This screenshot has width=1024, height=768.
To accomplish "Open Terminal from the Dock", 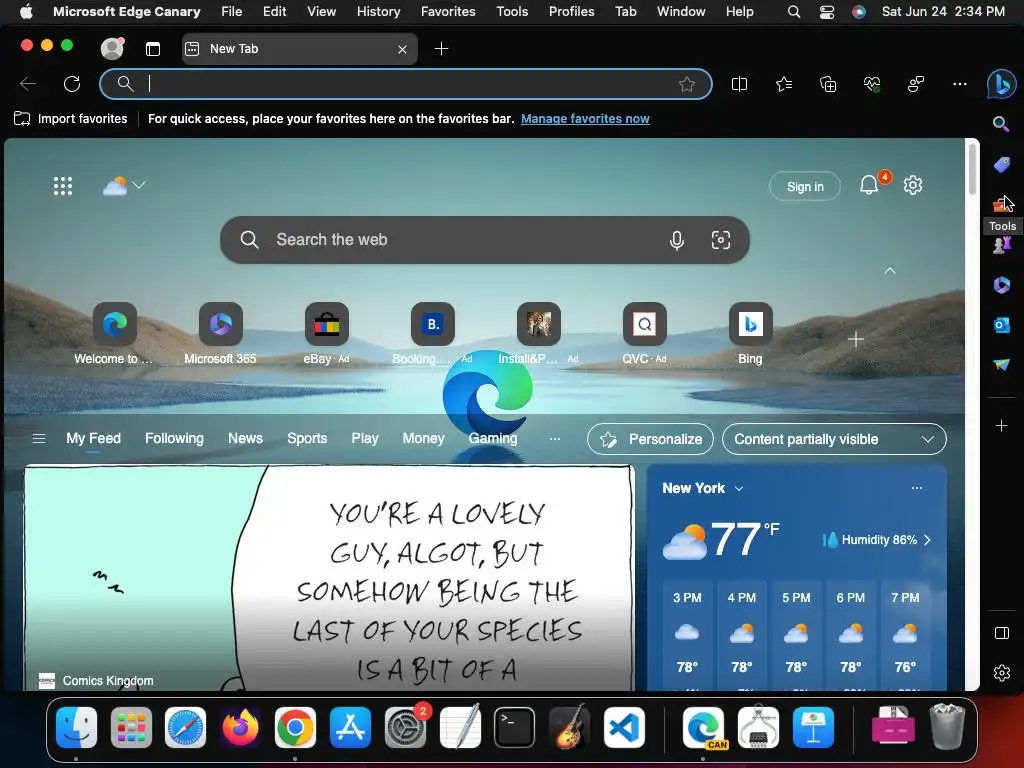I will pos(514,728).
